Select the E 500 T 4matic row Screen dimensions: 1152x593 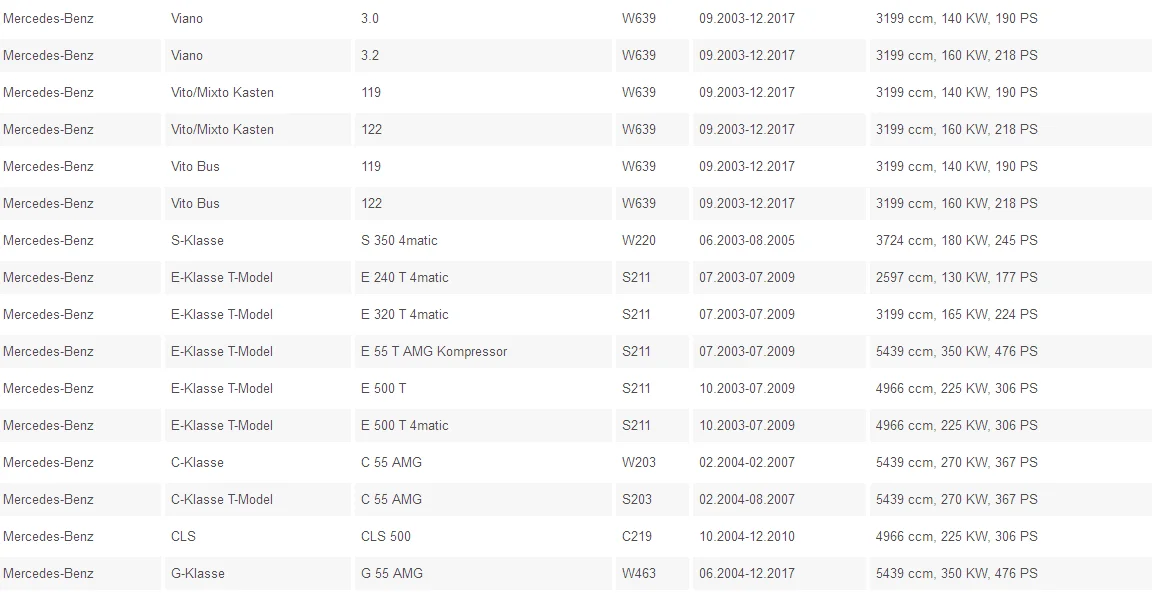point(576,425)
